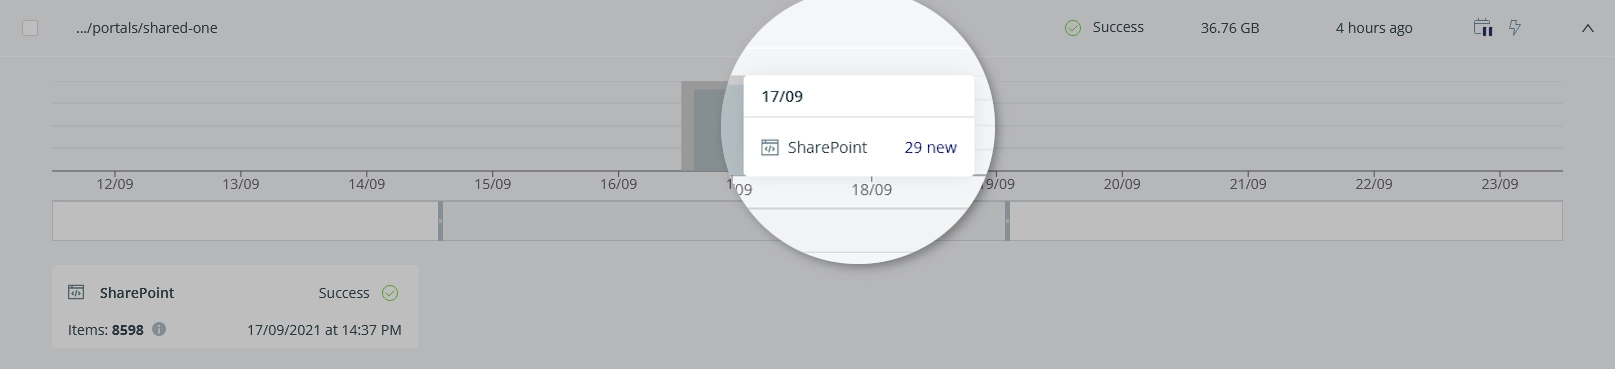
Task: Select the 18/09 date on timeline
Action: 871,189
